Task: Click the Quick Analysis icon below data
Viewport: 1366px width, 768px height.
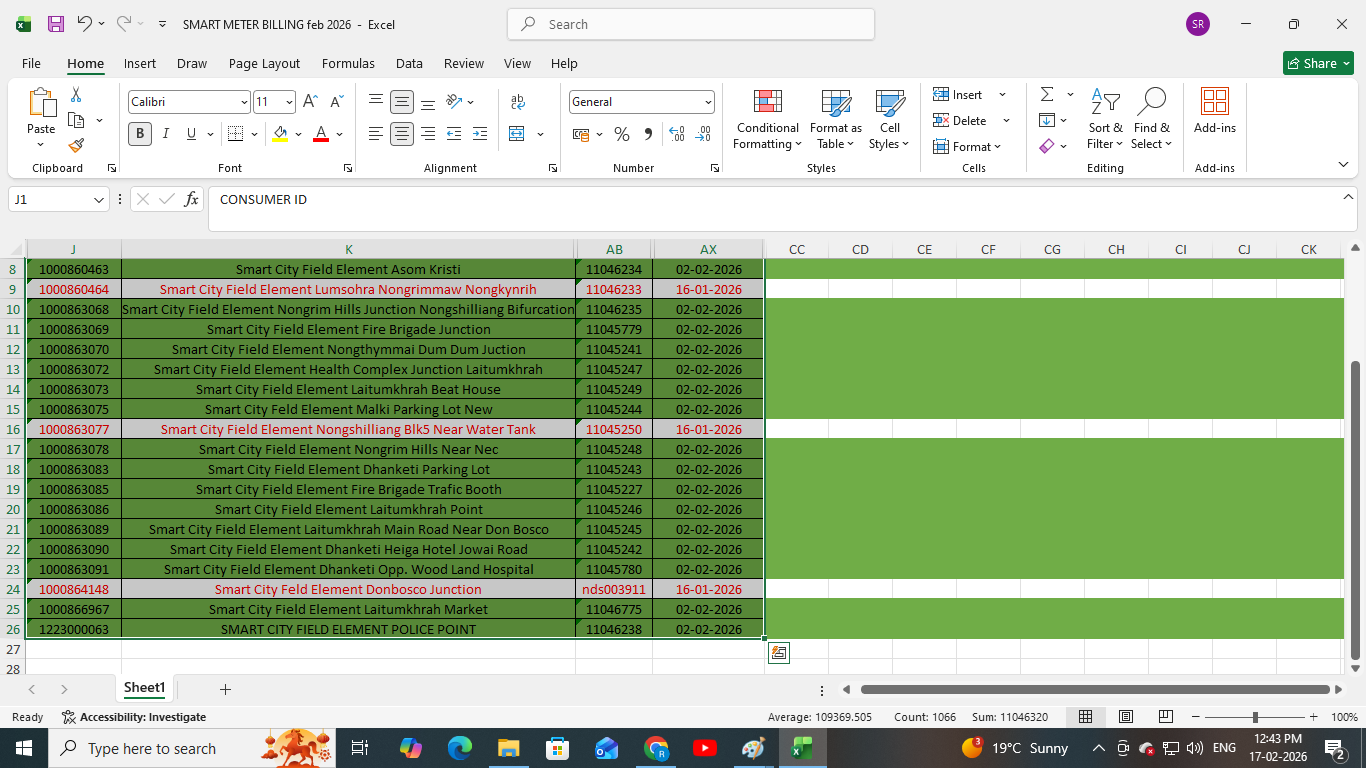Action: coord(779,653)
